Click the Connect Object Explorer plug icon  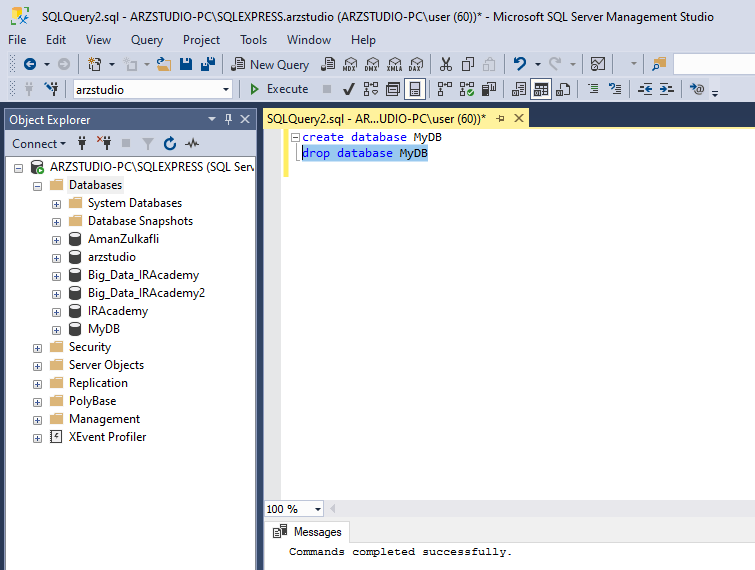(x=82, y=143)
